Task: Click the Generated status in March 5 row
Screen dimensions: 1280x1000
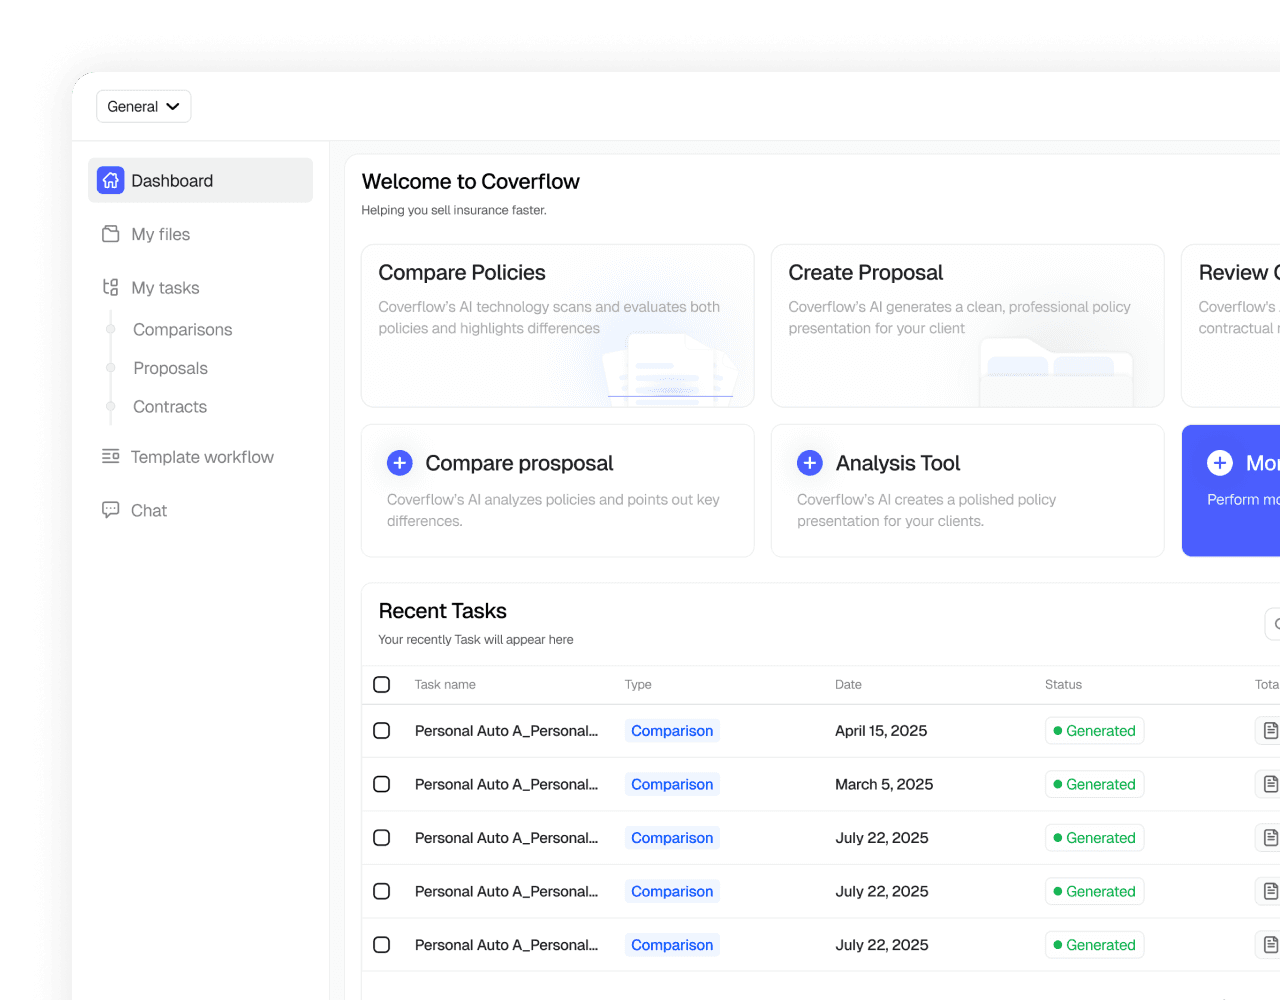Action: pos(1094,784)
